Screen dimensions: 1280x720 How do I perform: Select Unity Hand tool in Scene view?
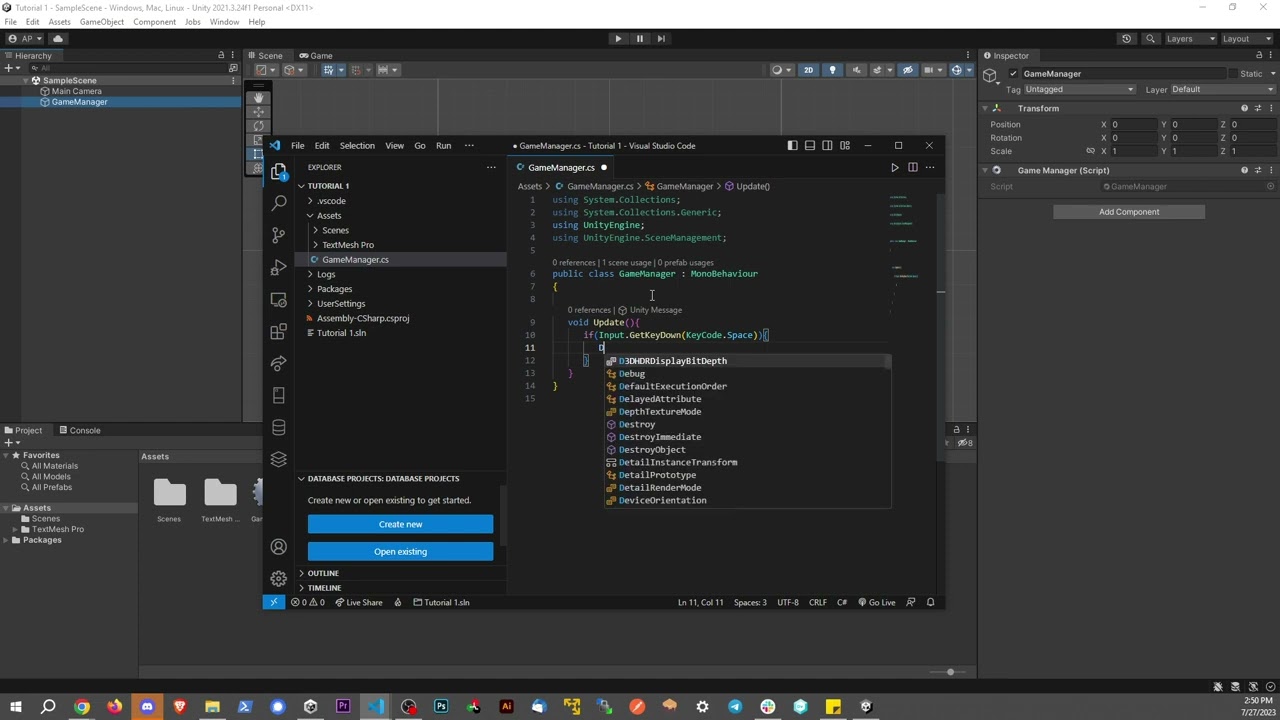coord(259,98)
